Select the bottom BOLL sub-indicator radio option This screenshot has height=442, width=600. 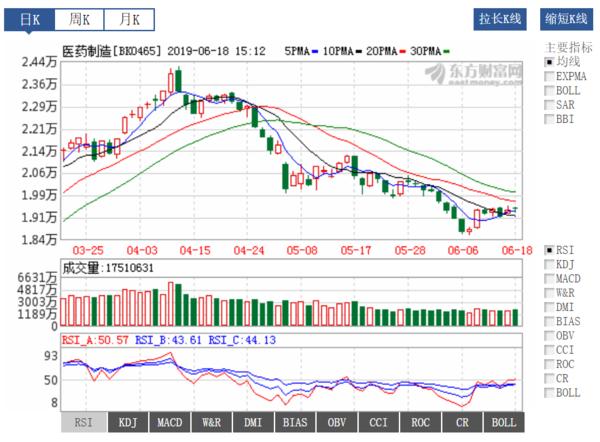coord(549,393)
